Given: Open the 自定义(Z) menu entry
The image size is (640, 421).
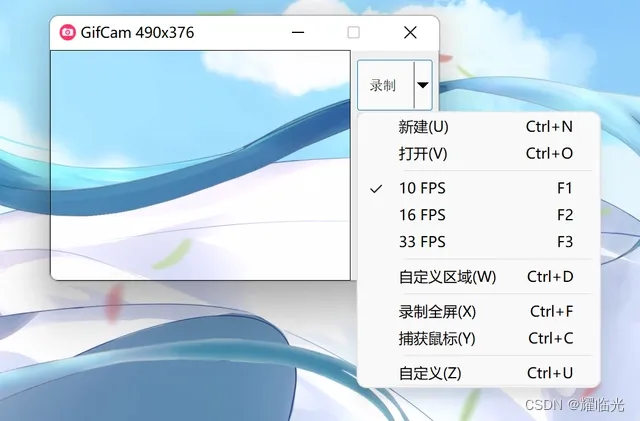Looking at the screenshot, I should [478, 373].
